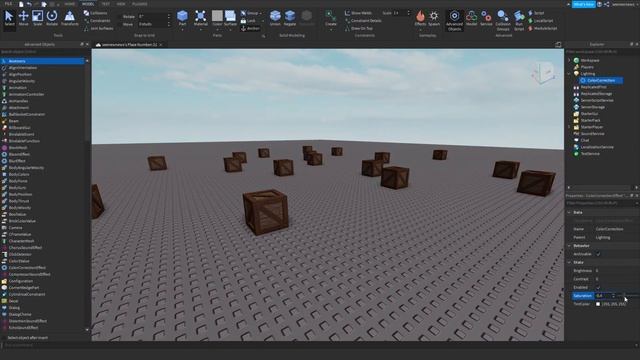The width and height of the screenshot is (640, 360).
Task: Toggle the Advanced Objects panel button
Action: 454,20
